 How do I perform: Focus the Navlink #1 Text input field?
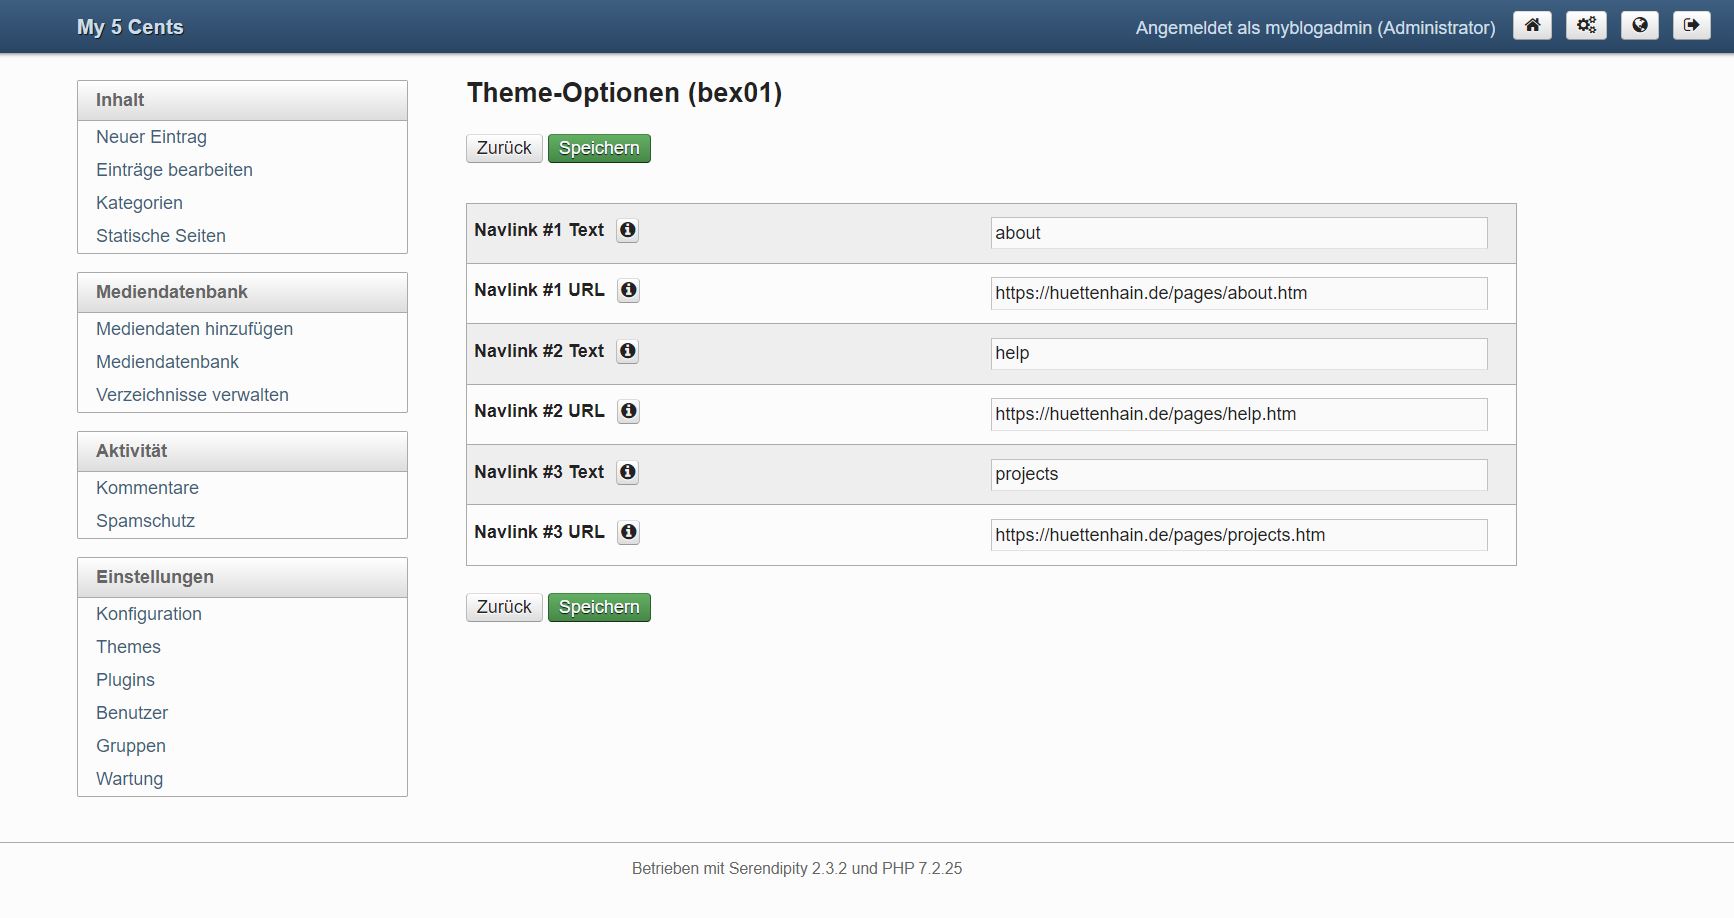tap(1238, 233)
